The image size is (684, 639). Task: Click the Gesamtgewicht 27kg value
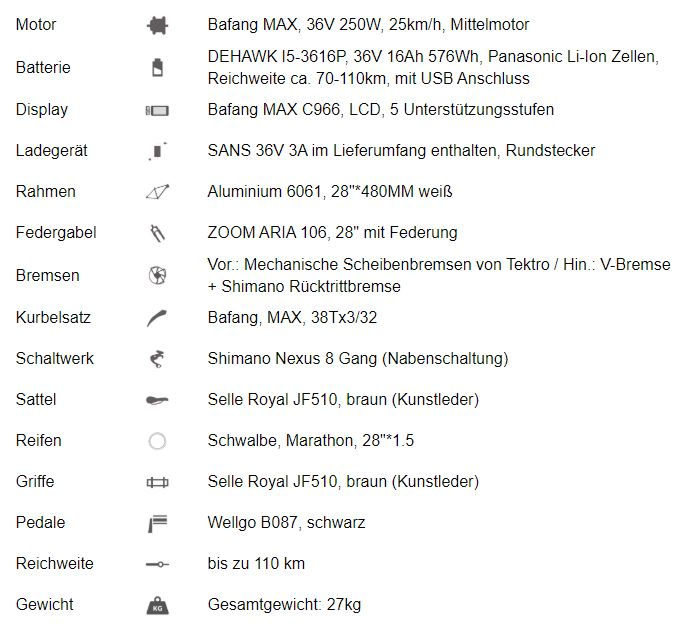pos(284,605)
